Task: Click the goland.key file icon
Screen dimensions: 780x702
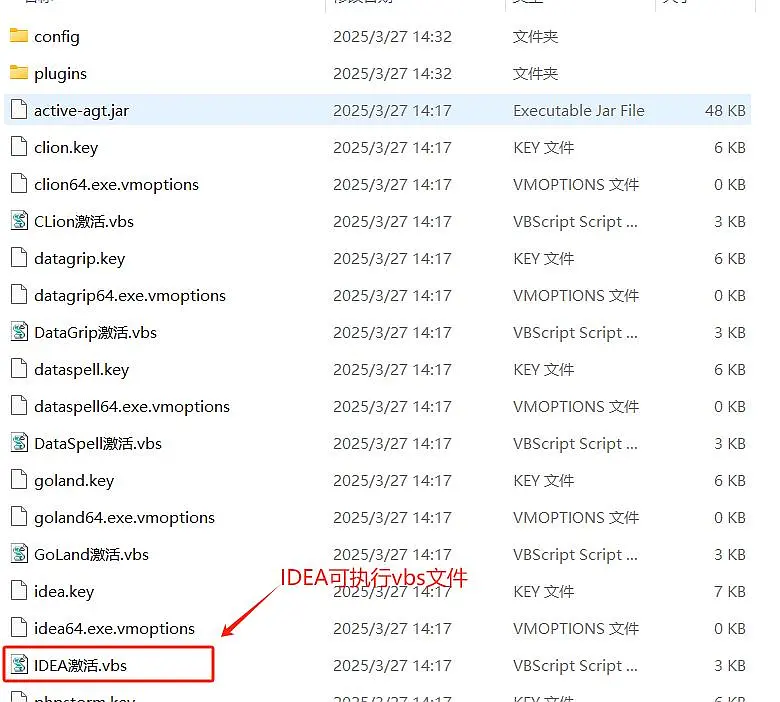Action: 19,480
